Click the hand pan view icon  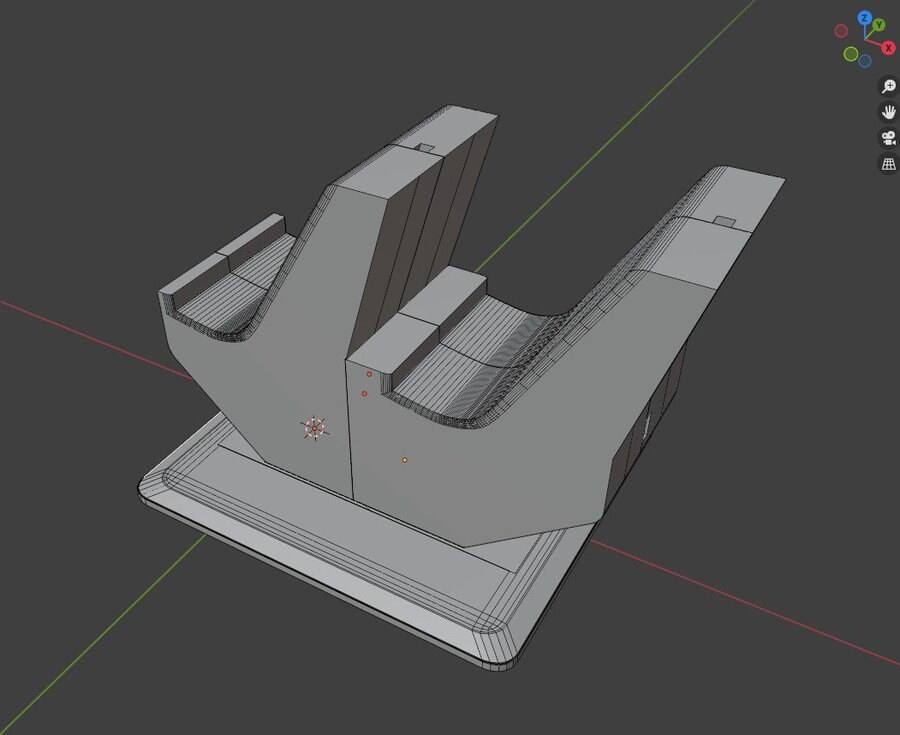click(889, 112)
